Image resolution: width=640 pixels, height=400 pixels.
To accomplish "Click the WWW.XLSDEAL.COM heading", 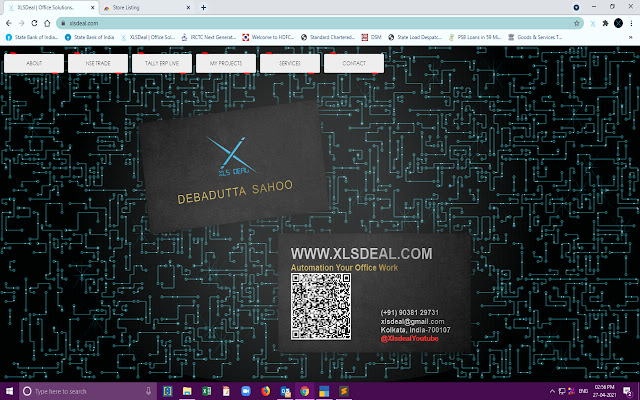I will [x=361, y=253].
